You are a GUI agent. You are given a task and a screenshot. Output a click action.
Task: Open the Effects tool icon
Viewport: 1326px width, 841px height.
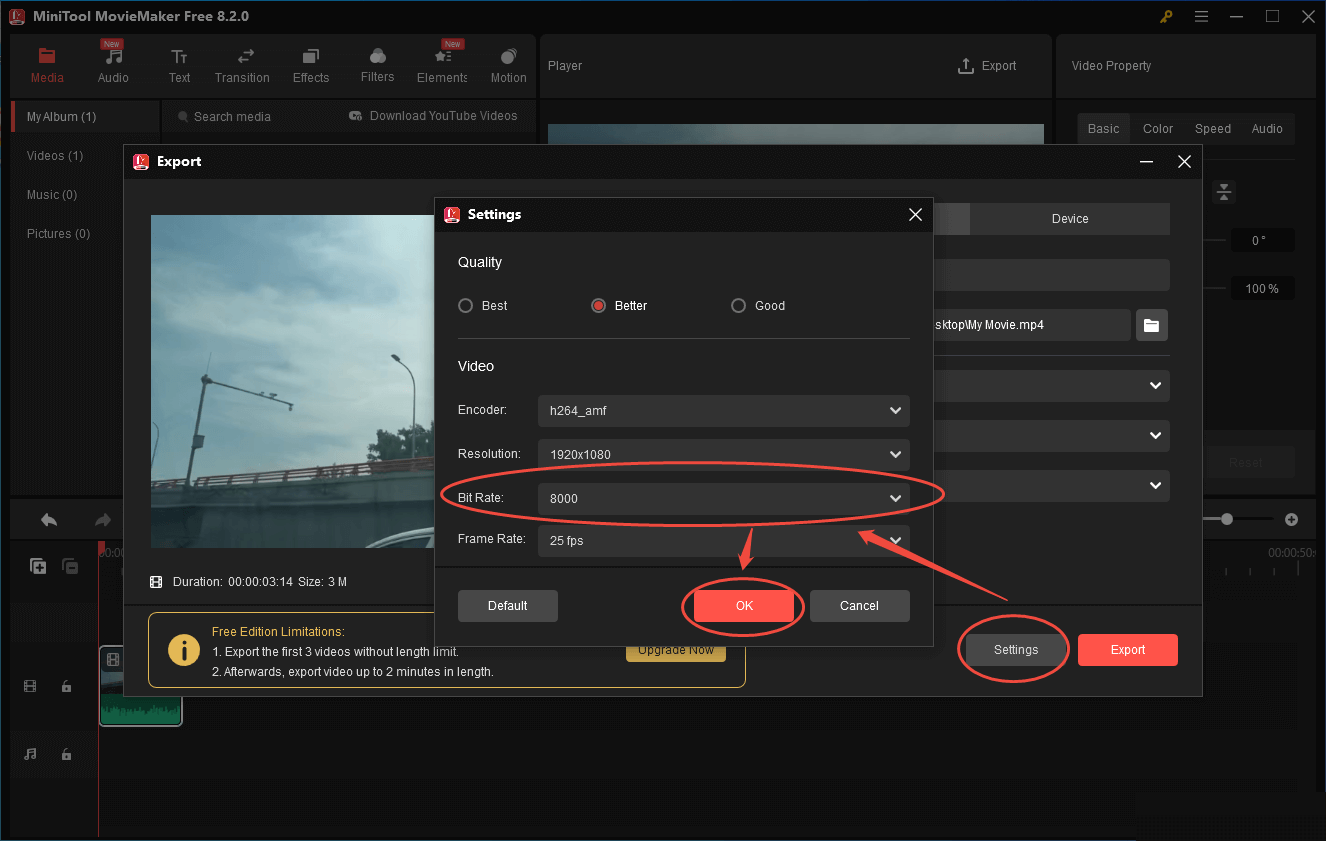(311, 57)
